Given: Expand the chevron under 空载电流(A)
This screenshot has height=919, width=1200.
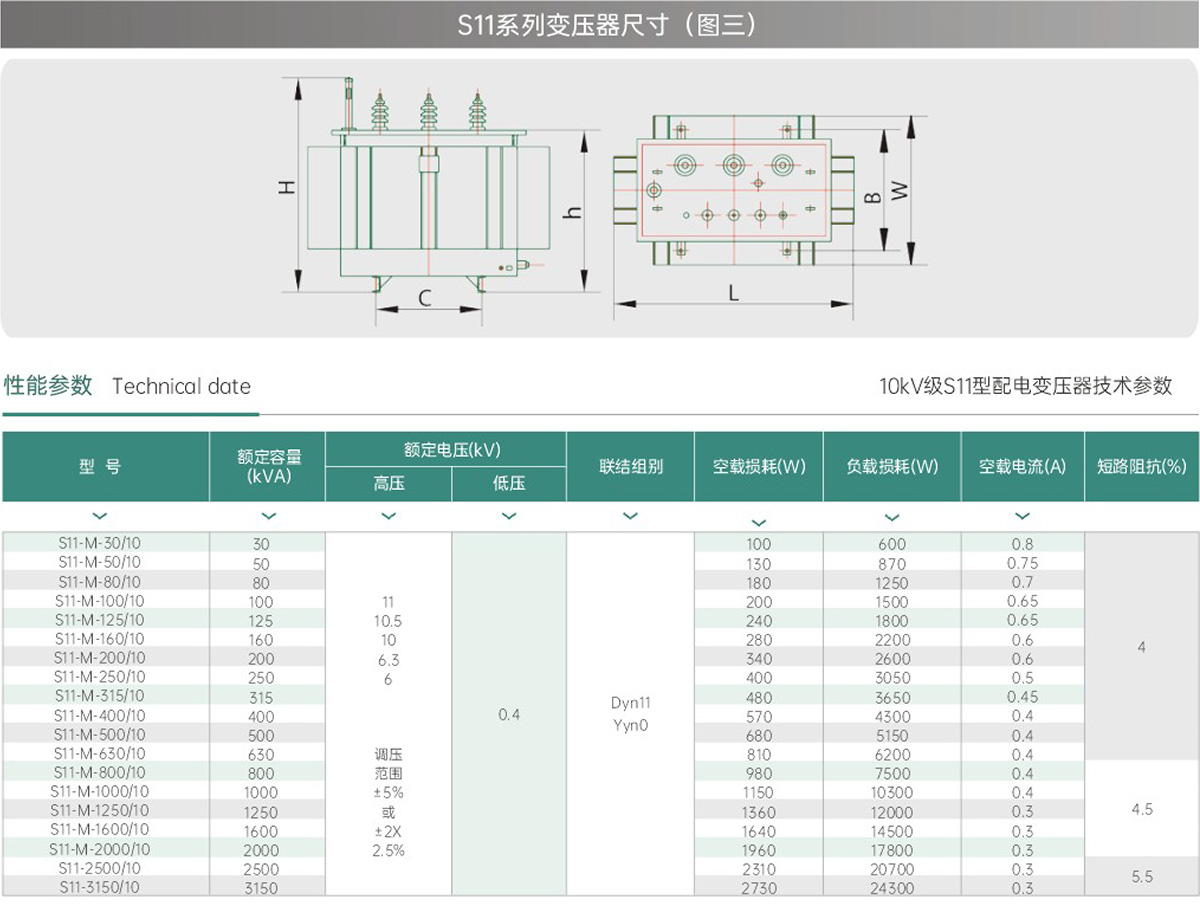Looking at the screenshot, I should (1022, 516).
